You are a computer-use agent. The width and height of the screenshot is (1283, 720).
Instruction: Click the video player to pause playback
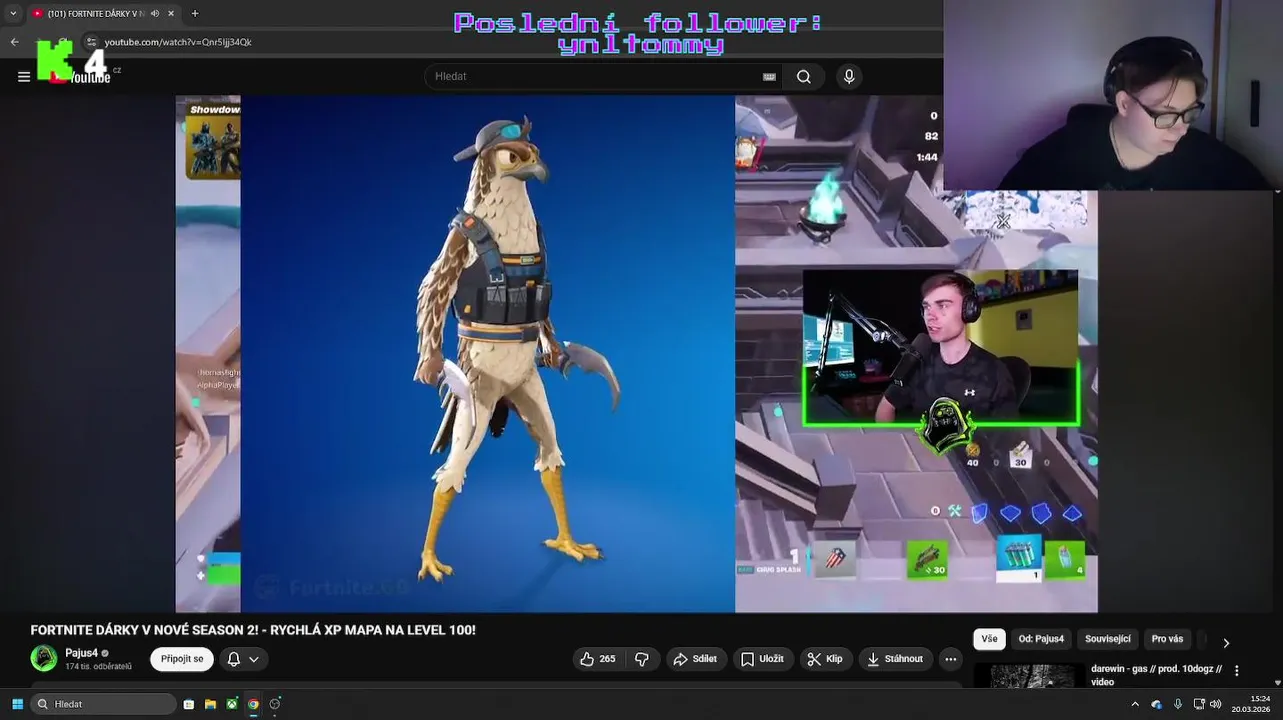(636, 354)
